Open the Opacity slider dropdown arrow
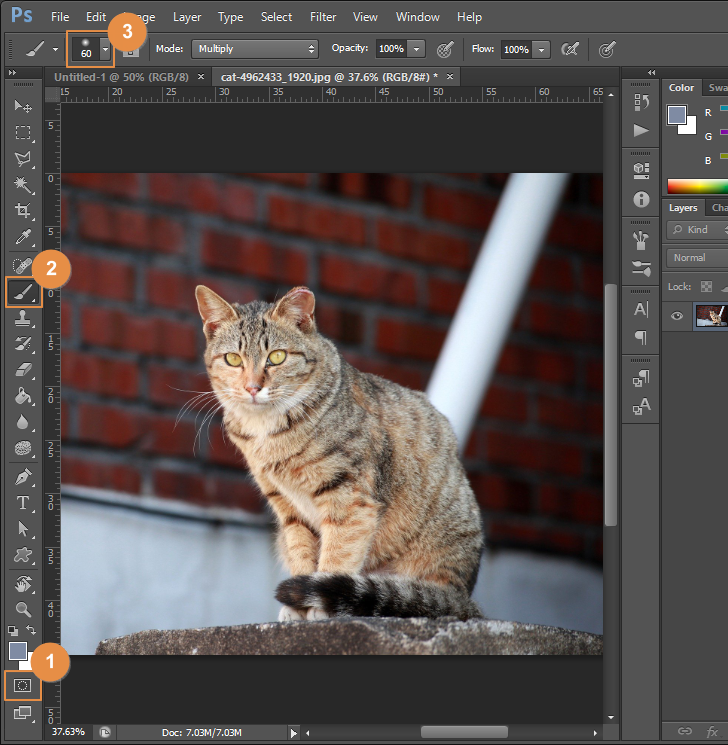 pos(416,49)
